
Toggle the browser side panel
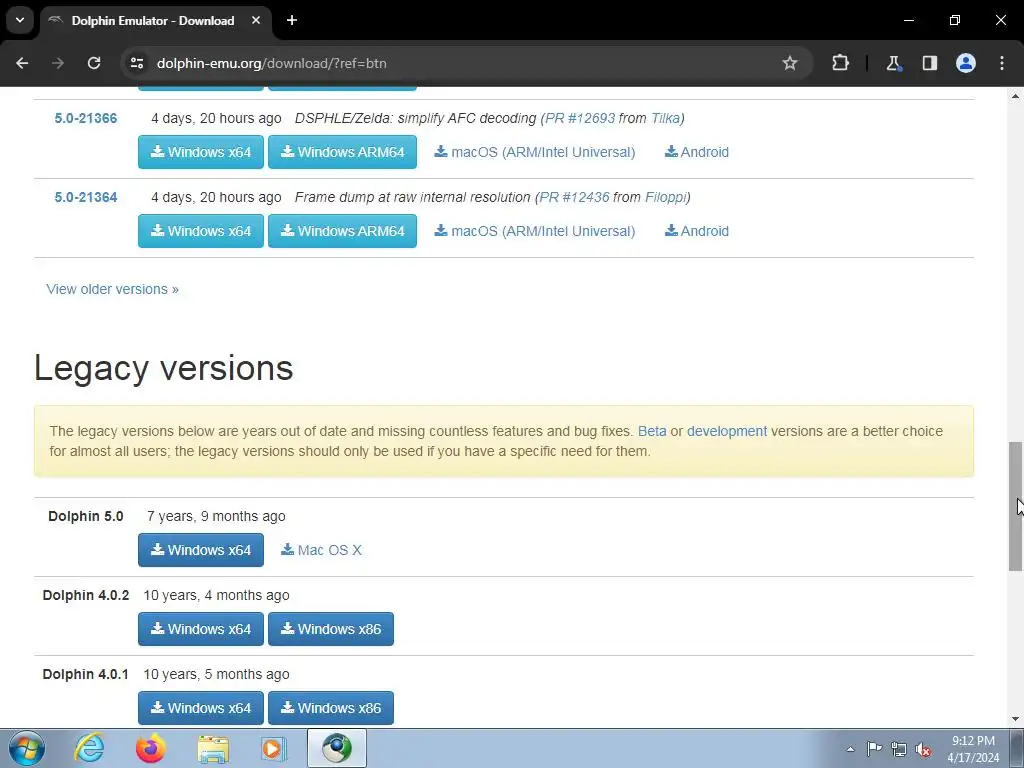pyautogui.click(x=929, y=63)
